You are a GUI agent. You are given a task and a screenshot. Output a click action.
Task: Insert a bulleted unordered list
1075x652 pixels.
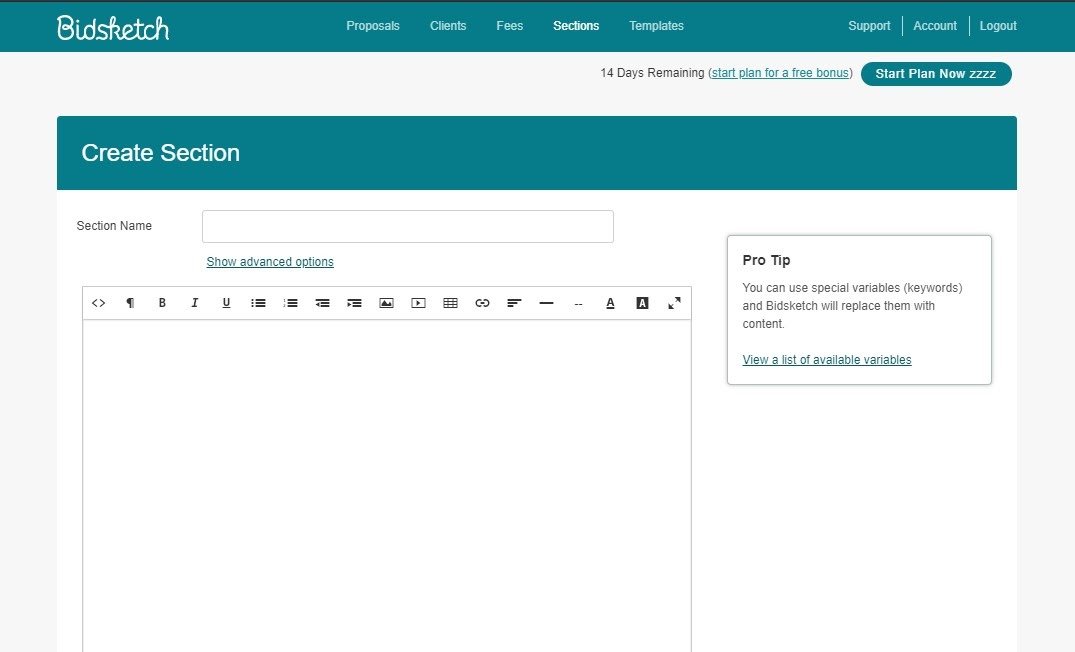coord(258,303)
